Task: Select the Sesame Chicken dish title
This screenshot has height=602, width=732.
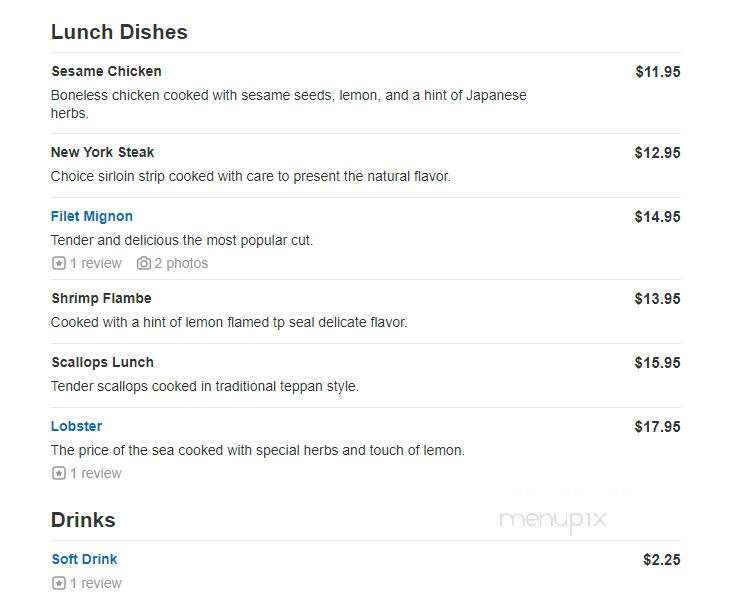Action: pos(106,71)
